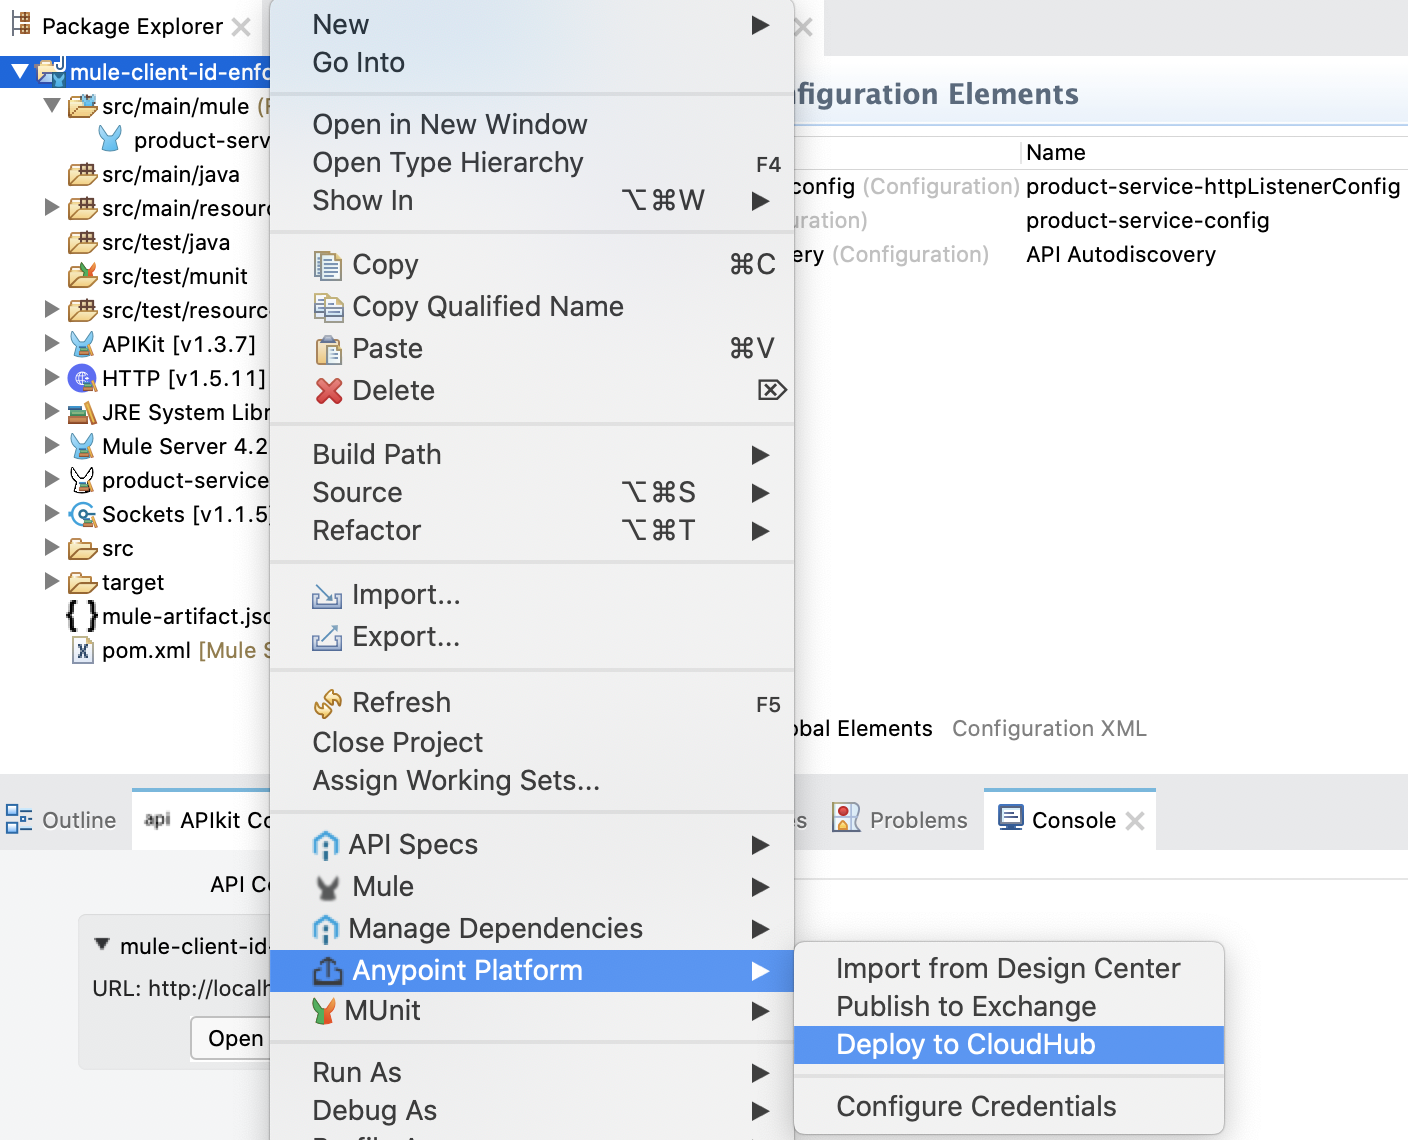Screen dimensions: 1408x1140
Task: Click the MUnit icon in the context menu
Action: point(327,1011)
